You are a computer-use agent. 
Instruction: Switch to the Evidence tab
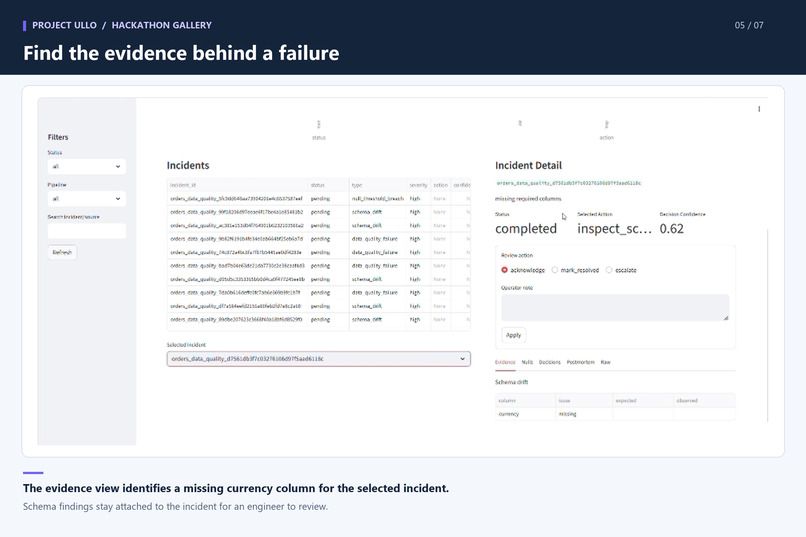click(505, 362)
